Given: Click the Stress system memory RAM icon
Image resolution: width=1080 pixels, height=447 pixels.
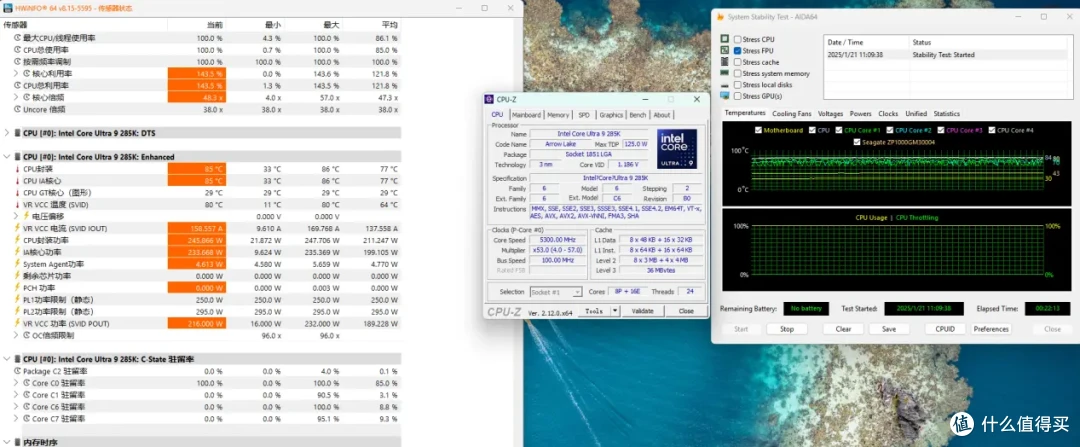Looking at the screenshot, I should pyautogui.click(x=725, y=73).
